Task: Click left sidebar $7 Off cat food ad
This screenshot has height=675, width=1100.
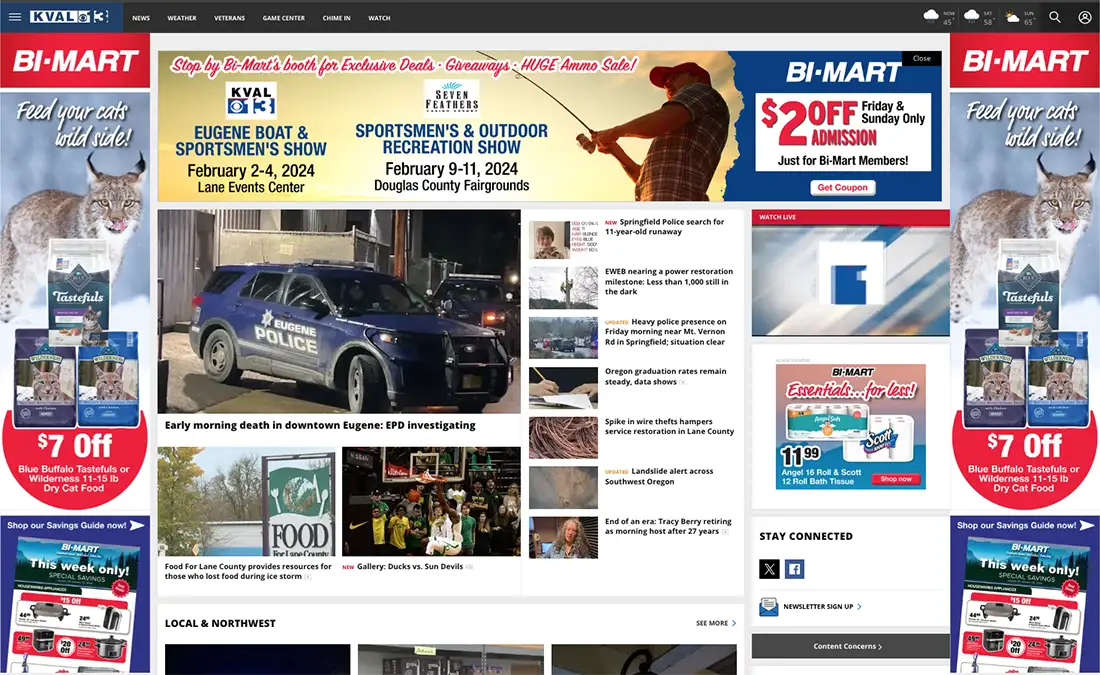Action: click(75, 271)
